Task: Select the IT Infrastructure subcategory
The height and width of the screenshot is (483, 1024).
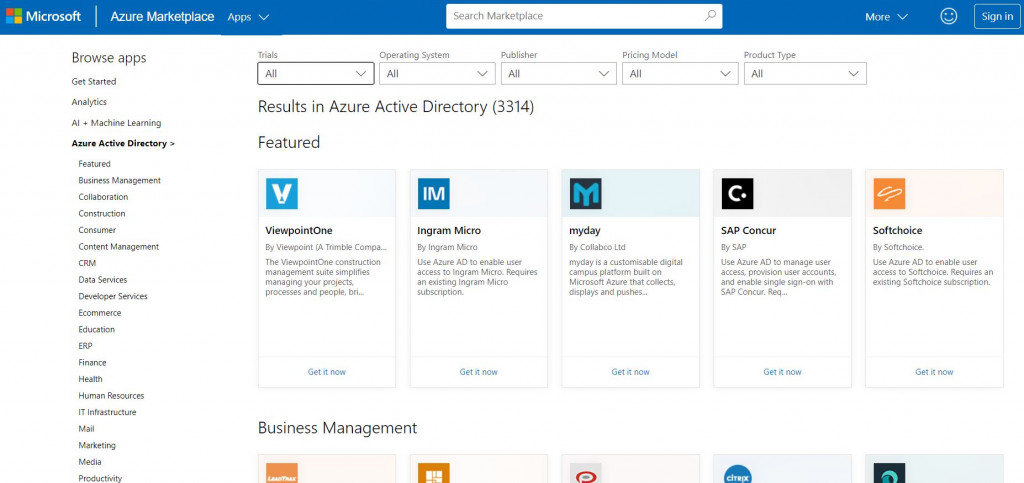Action: coord(107,413)
